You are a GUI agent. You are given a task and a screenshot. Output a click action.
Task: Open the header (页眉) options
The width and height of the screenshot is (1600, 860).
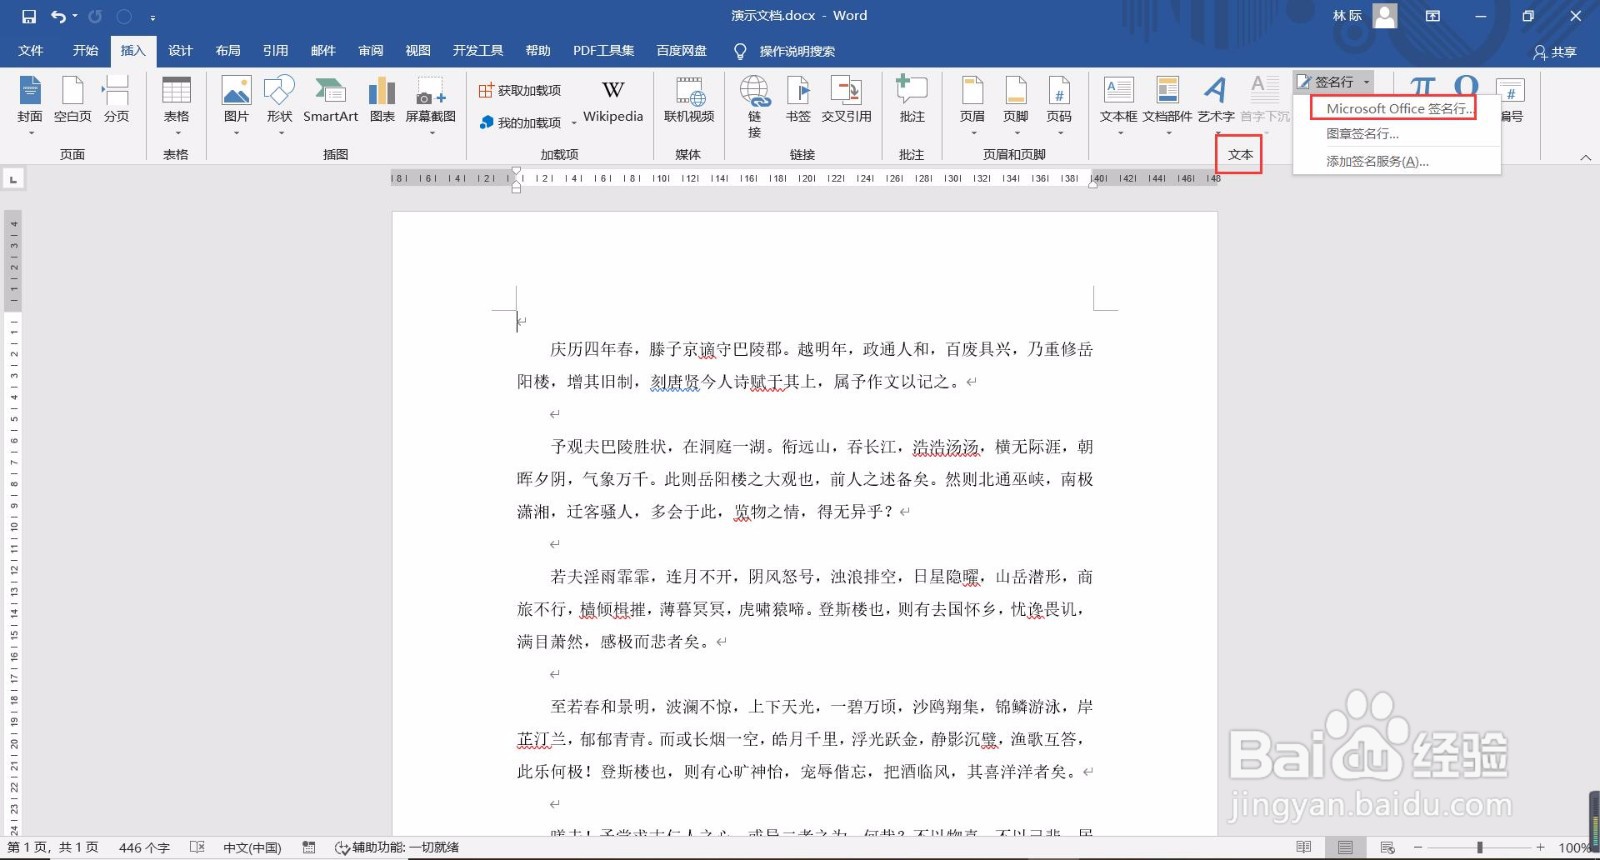[x=972, y=104]
